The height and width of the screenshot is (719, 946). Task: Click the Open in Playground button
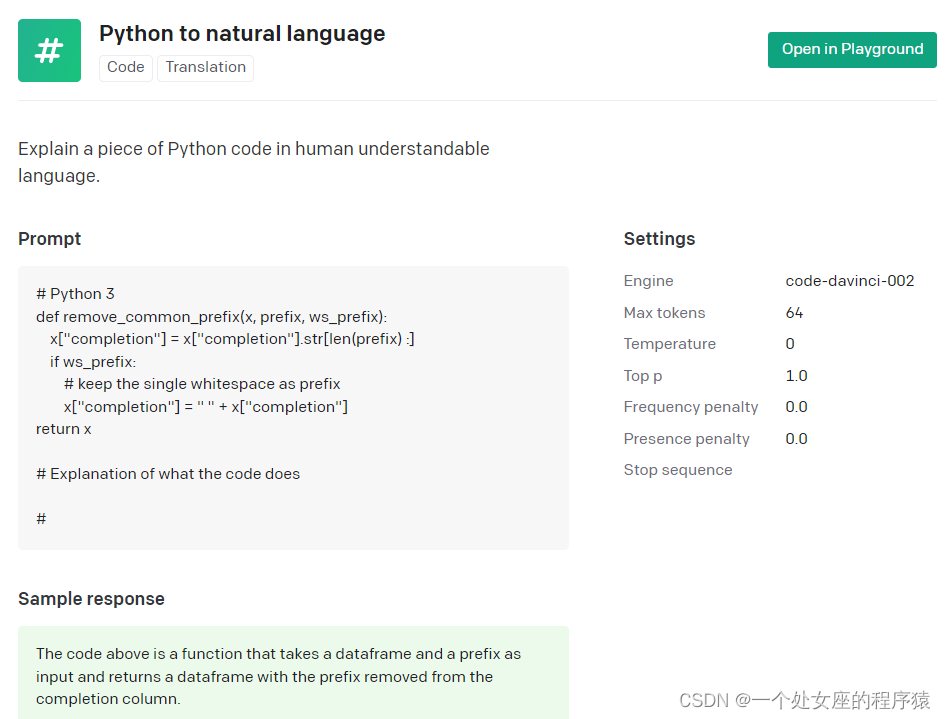tap(852, 49)
